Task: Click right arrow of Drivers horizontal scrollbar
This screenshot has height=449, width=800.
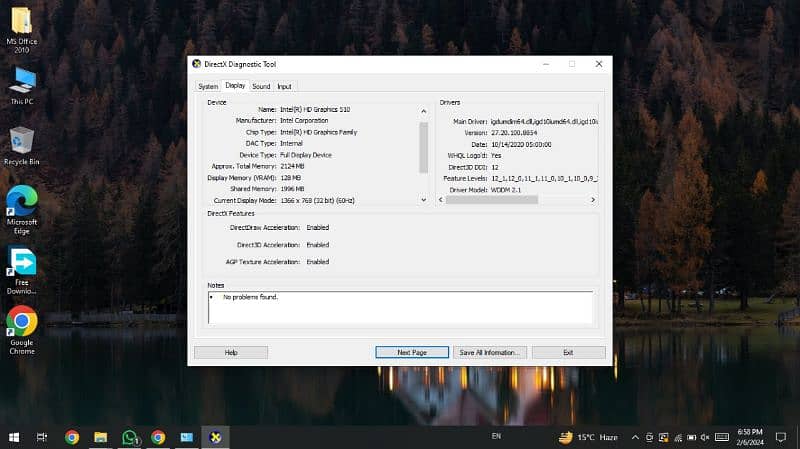Action: click(x=594, y=199)
